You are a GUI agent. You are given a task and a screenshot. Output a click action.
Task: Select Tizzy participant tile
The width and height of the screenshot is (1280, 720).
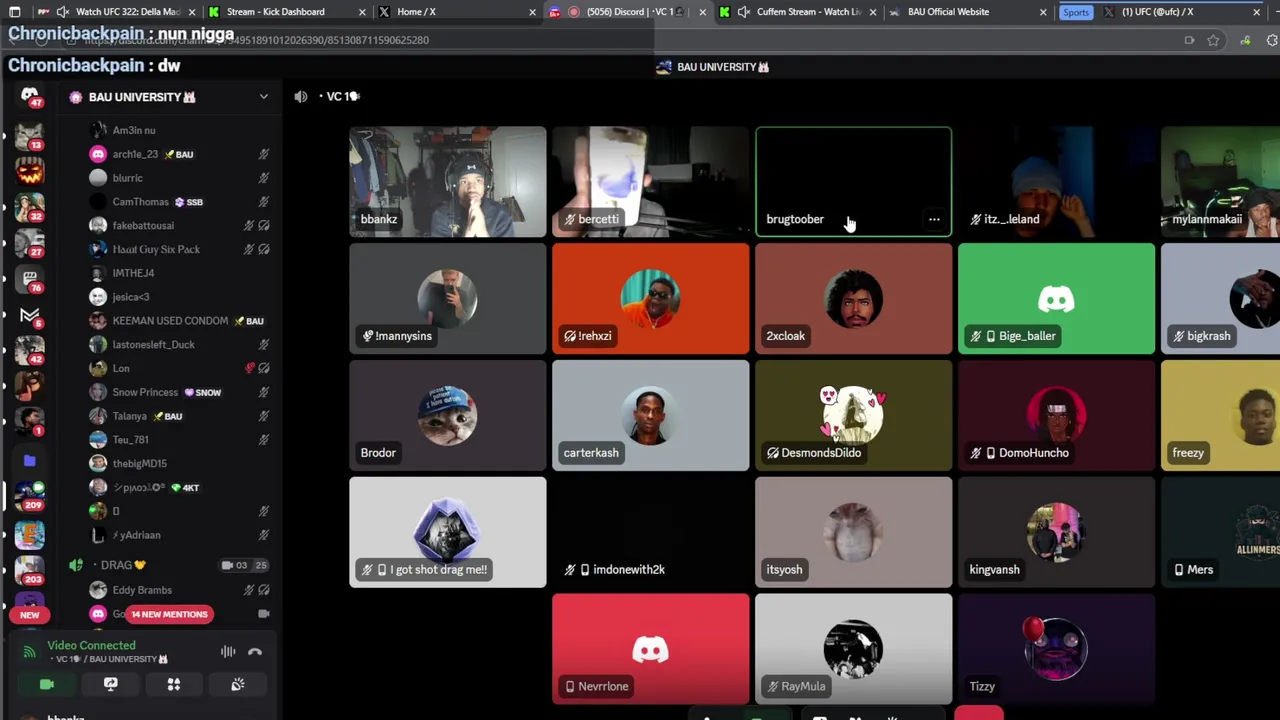click(x=1057, y=650)
